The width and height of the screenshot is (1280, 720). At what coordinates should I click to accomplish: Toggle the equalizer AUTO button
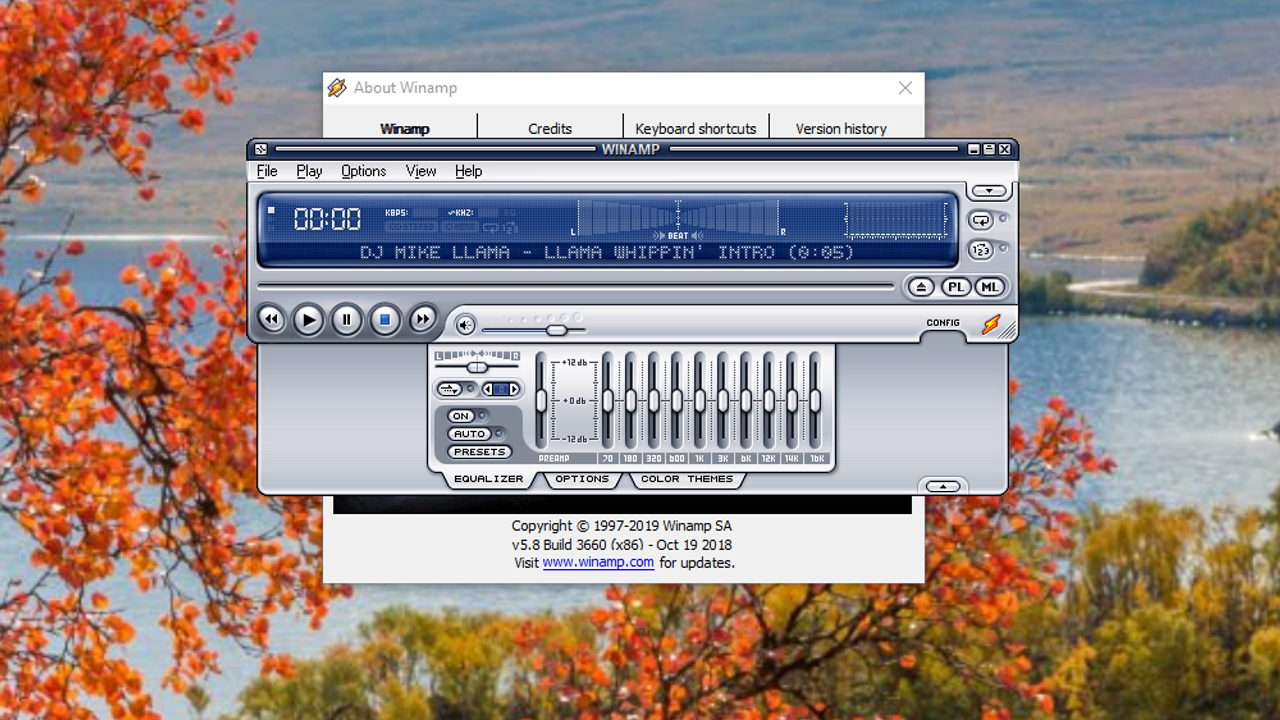click(470, 434)
